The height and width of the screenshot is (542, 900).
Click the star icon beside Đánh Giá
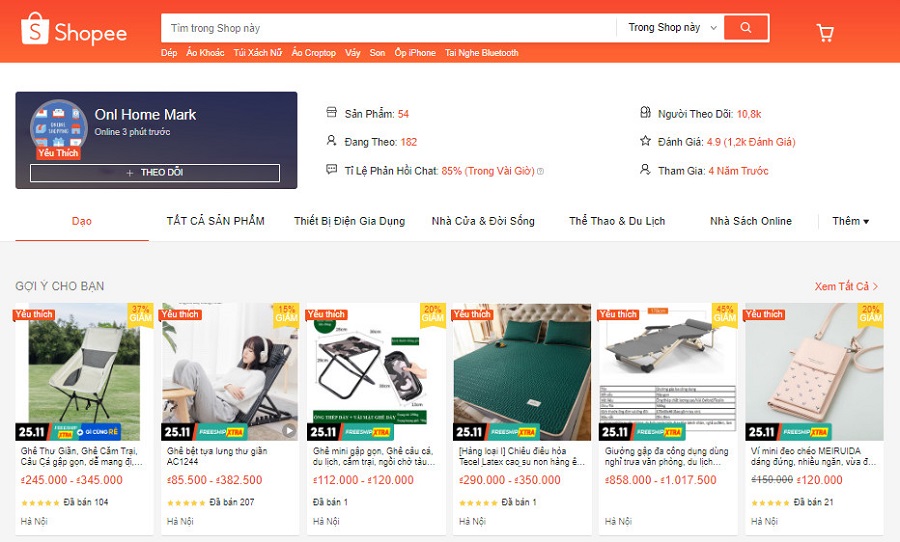pyautogui.click(x=646, y=141)
